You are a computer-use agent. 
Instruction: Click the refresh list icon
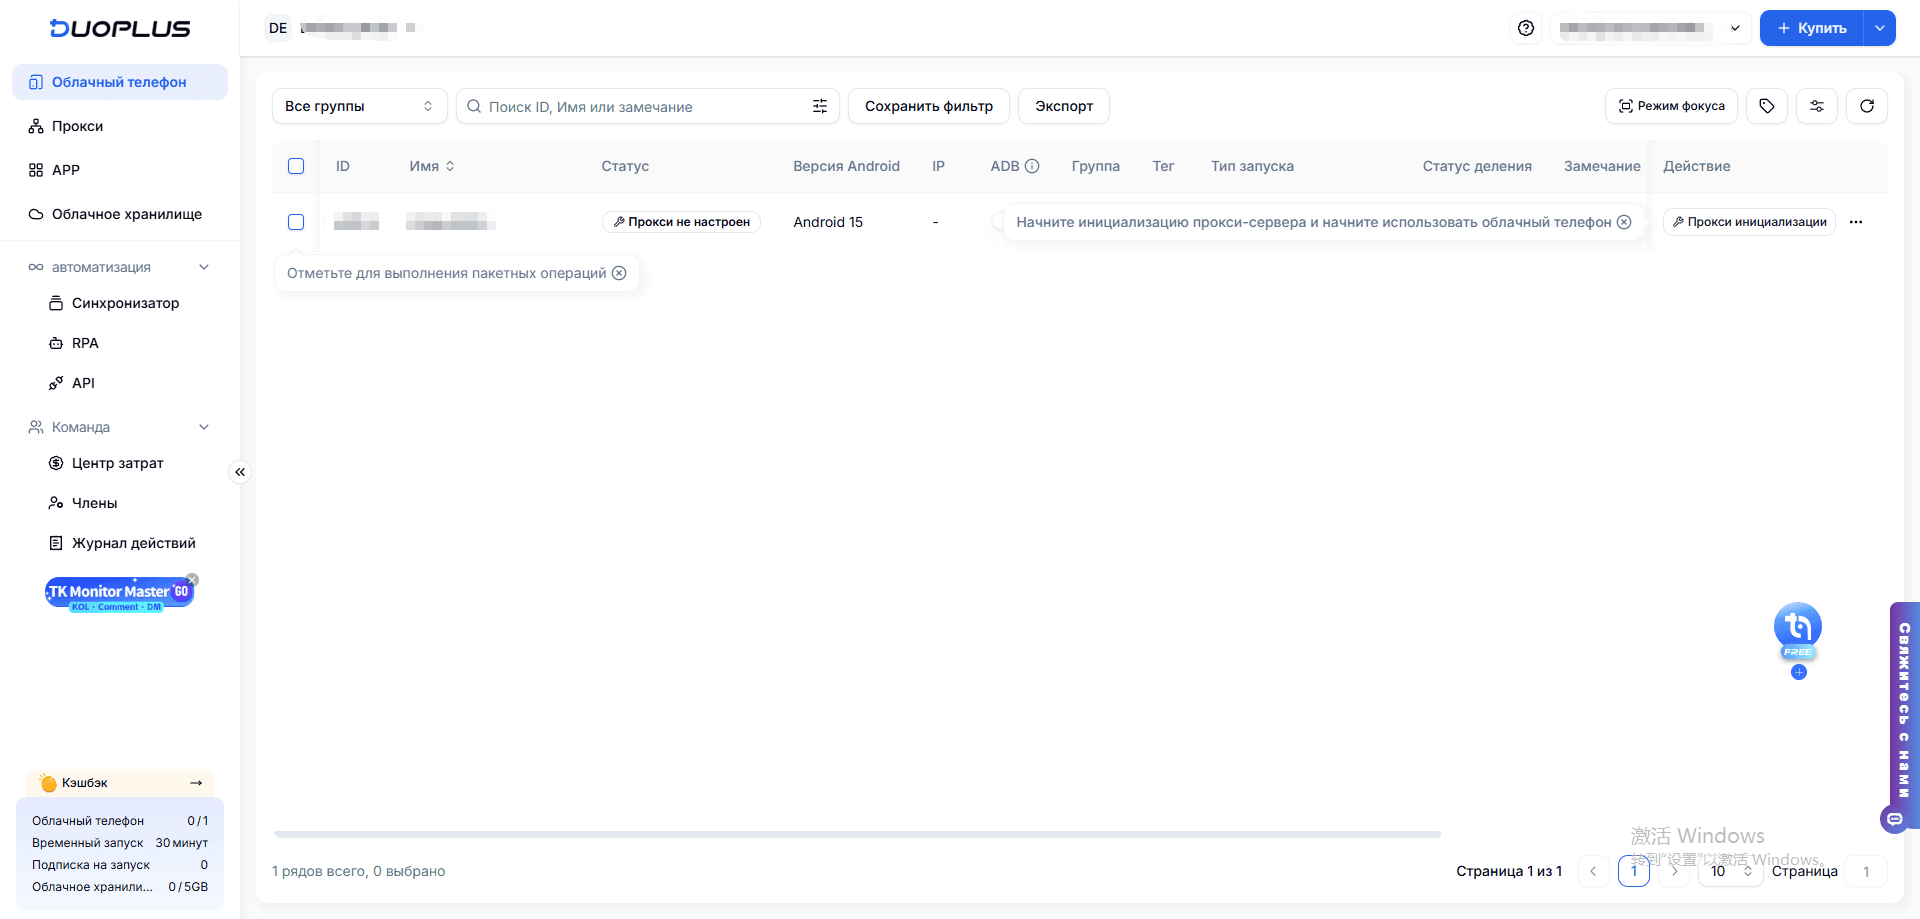point(1866,106)
